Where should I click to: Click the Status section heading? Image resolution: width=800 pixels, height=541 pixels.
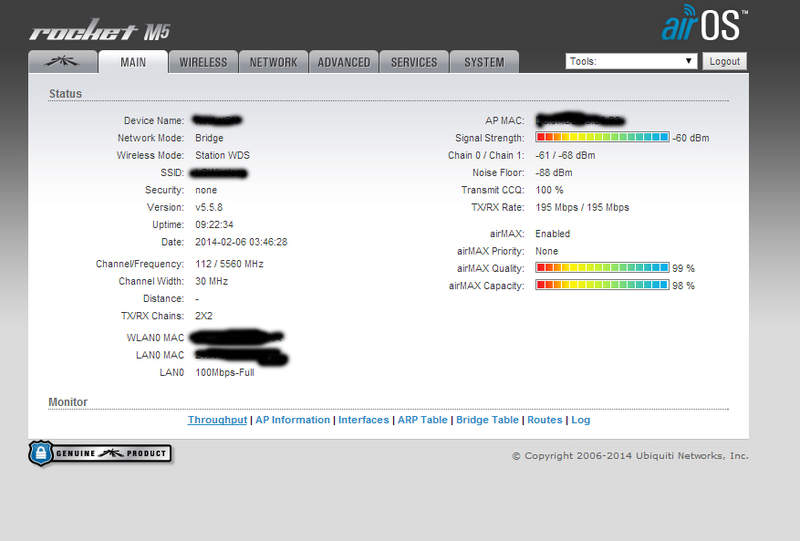65,94
